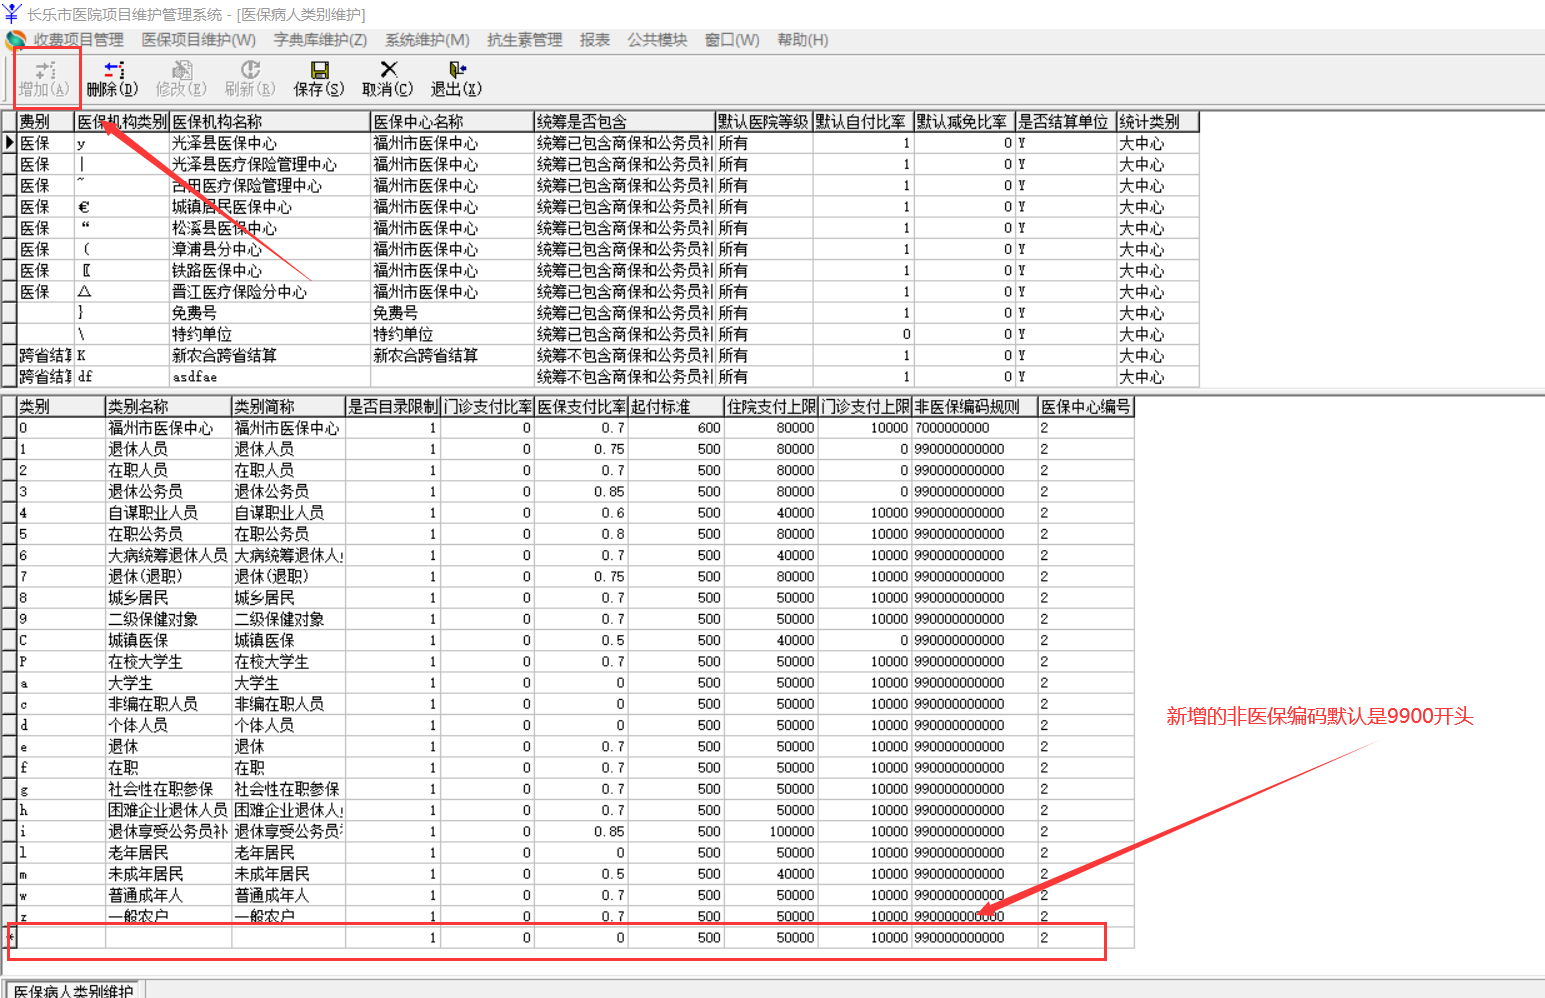The image size is (1545, 998).
Task: Open the 报表 menu
Action: point(595,40)
